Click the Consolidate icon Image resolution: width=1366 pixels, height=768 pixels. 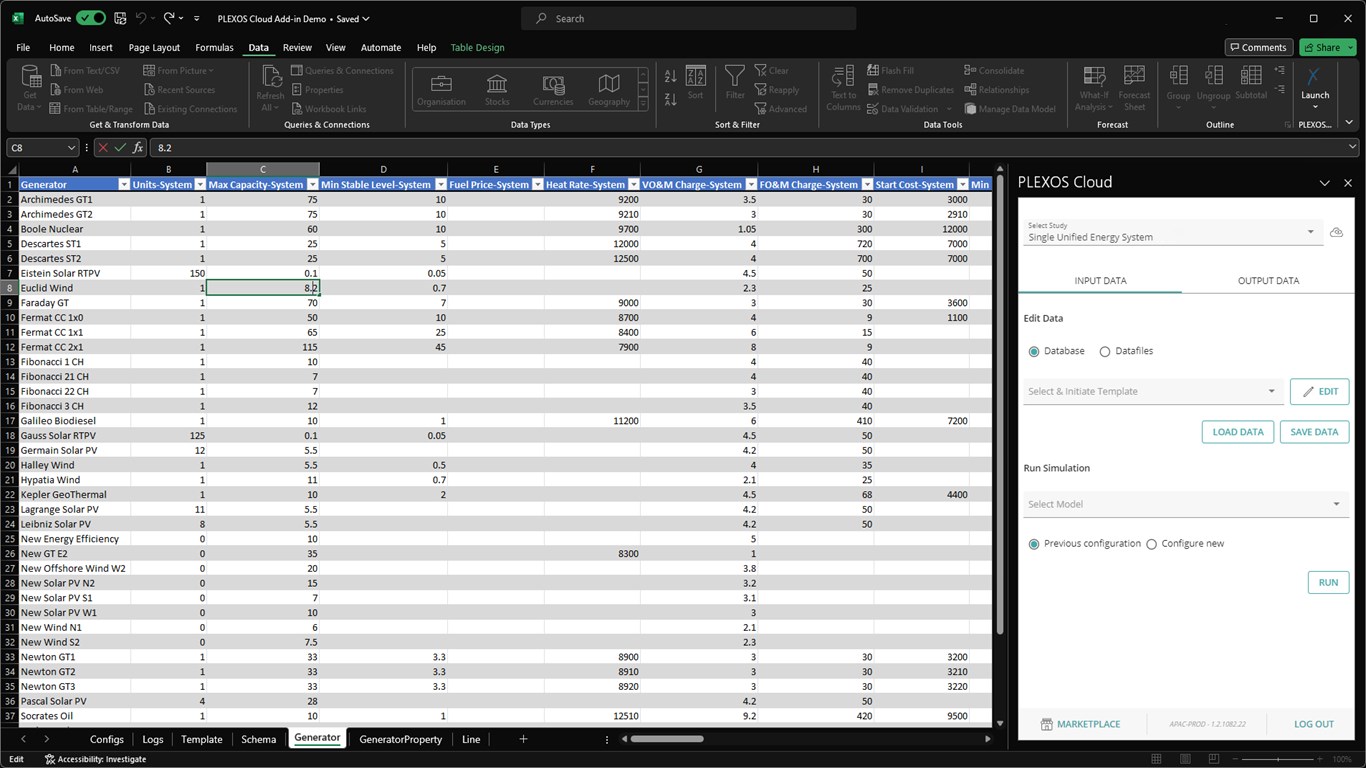tap(970, 71)
